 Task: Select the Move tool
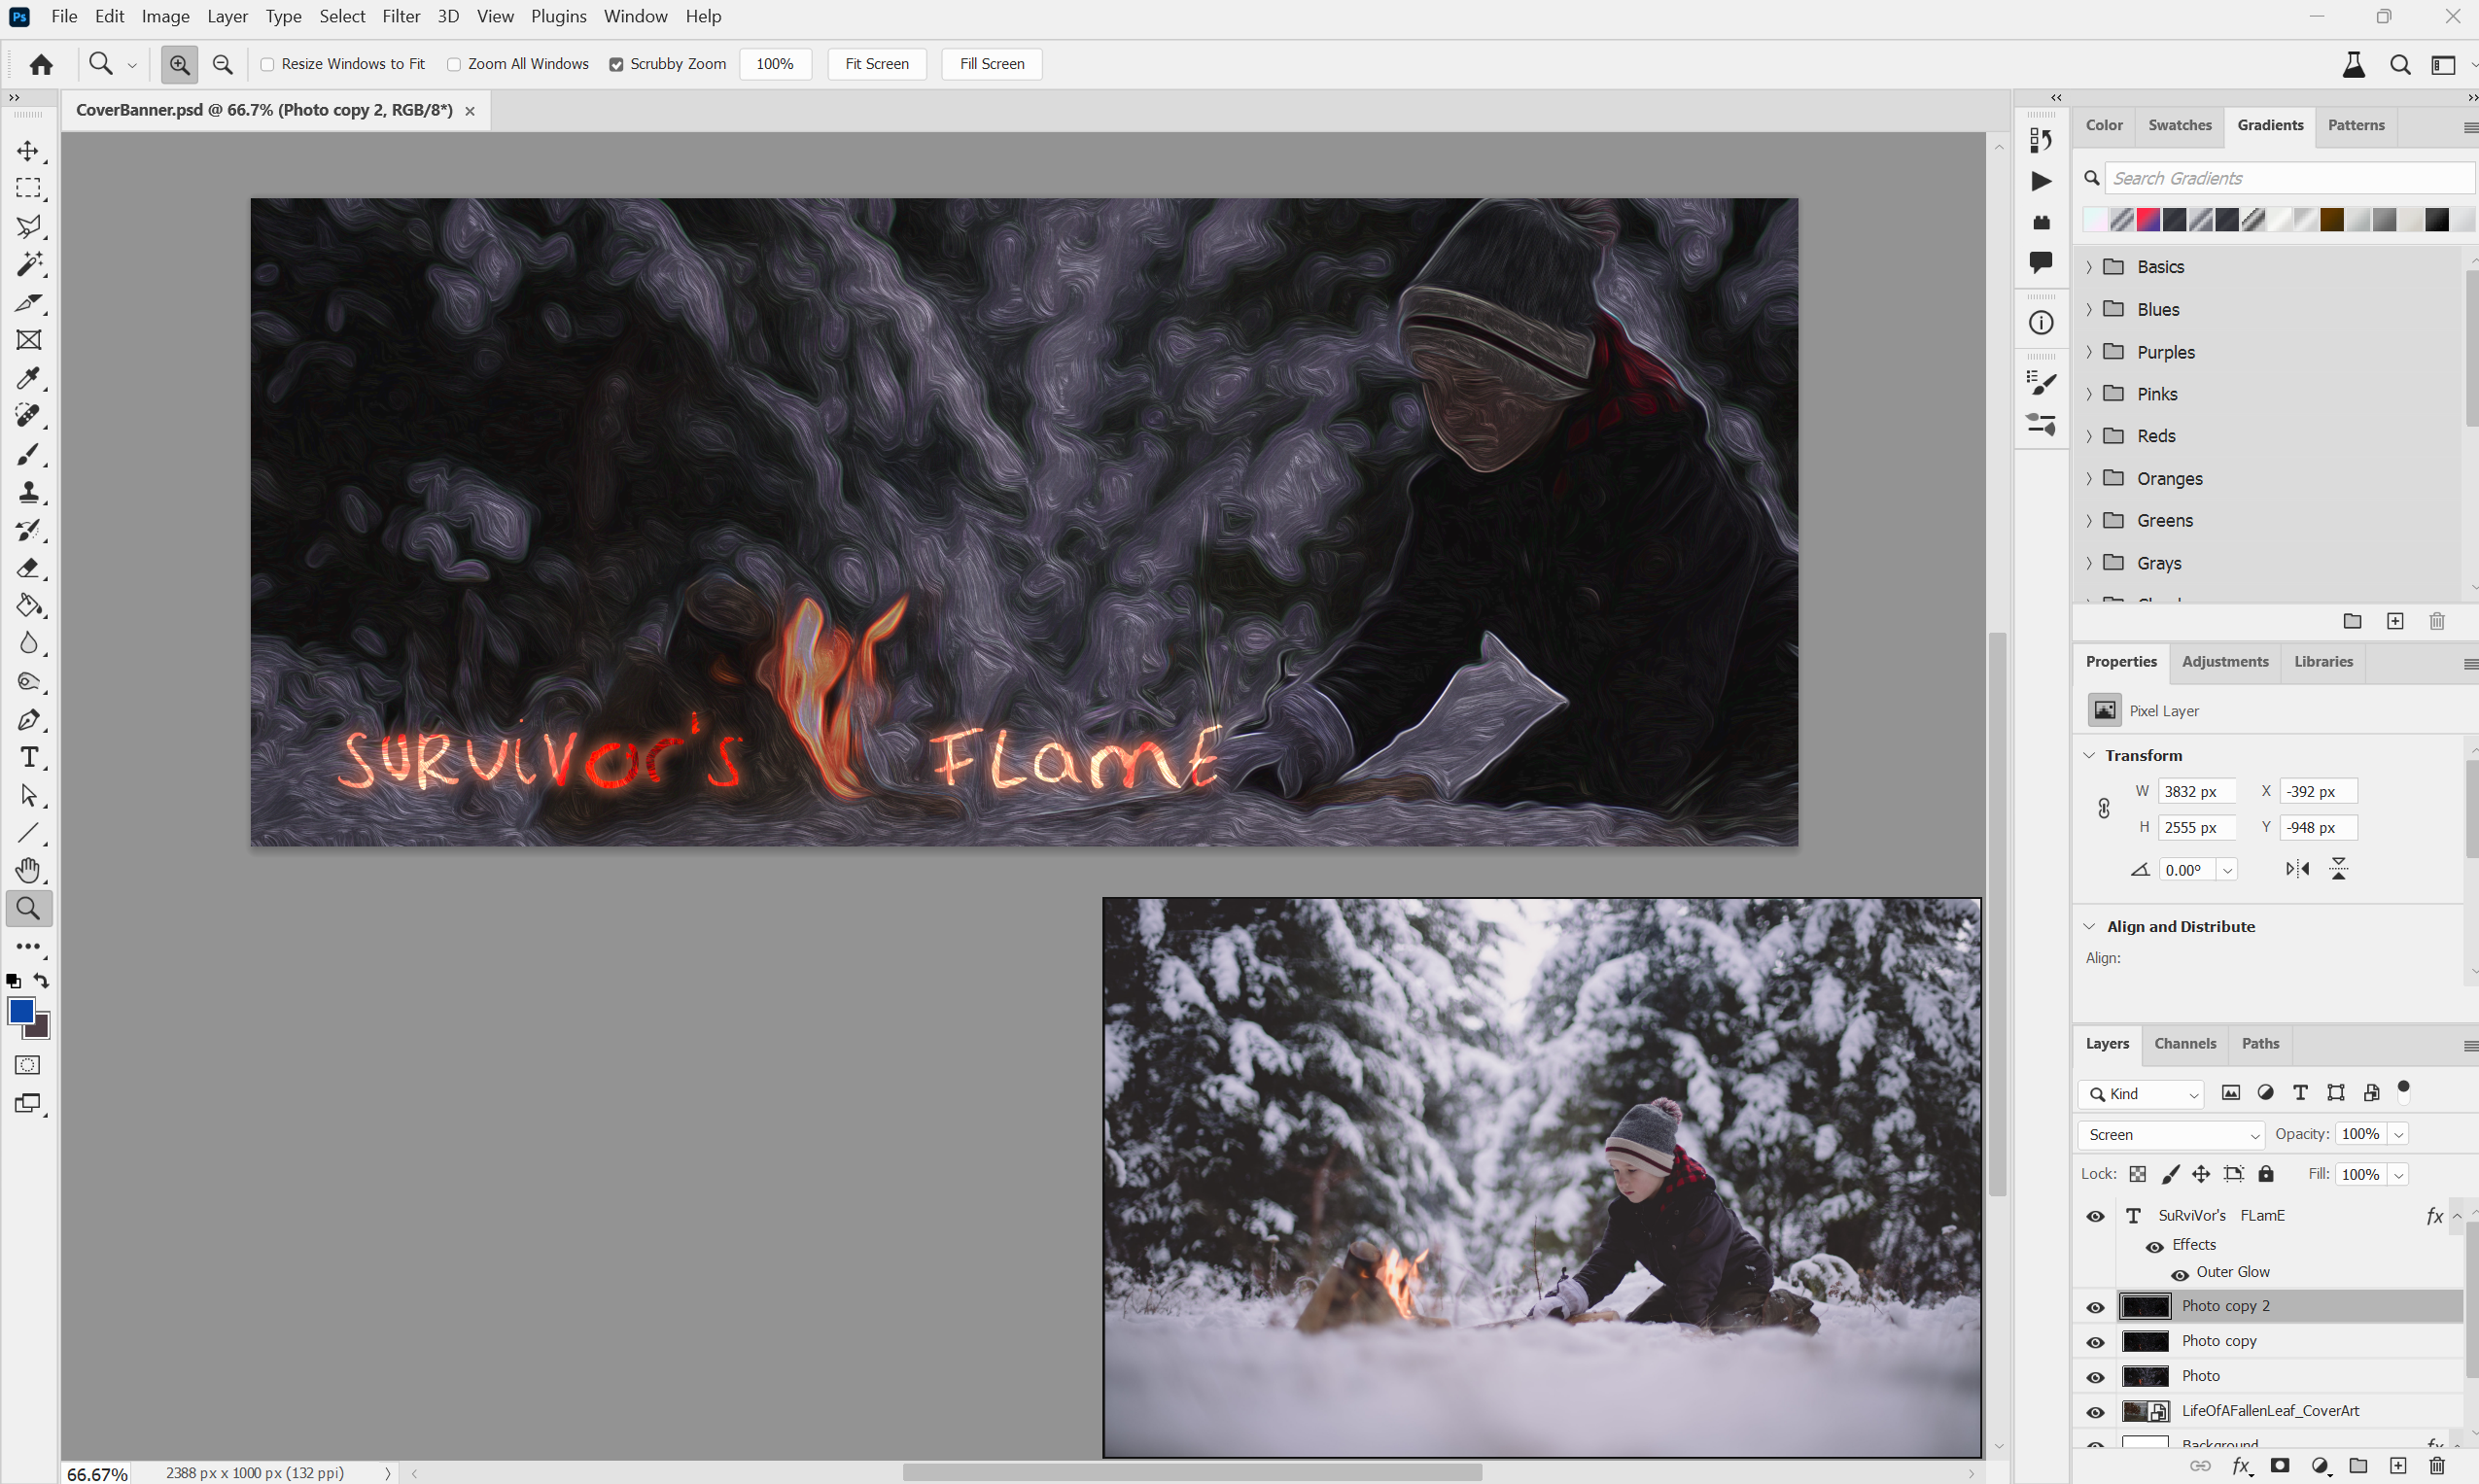click(x=28, y=151)
